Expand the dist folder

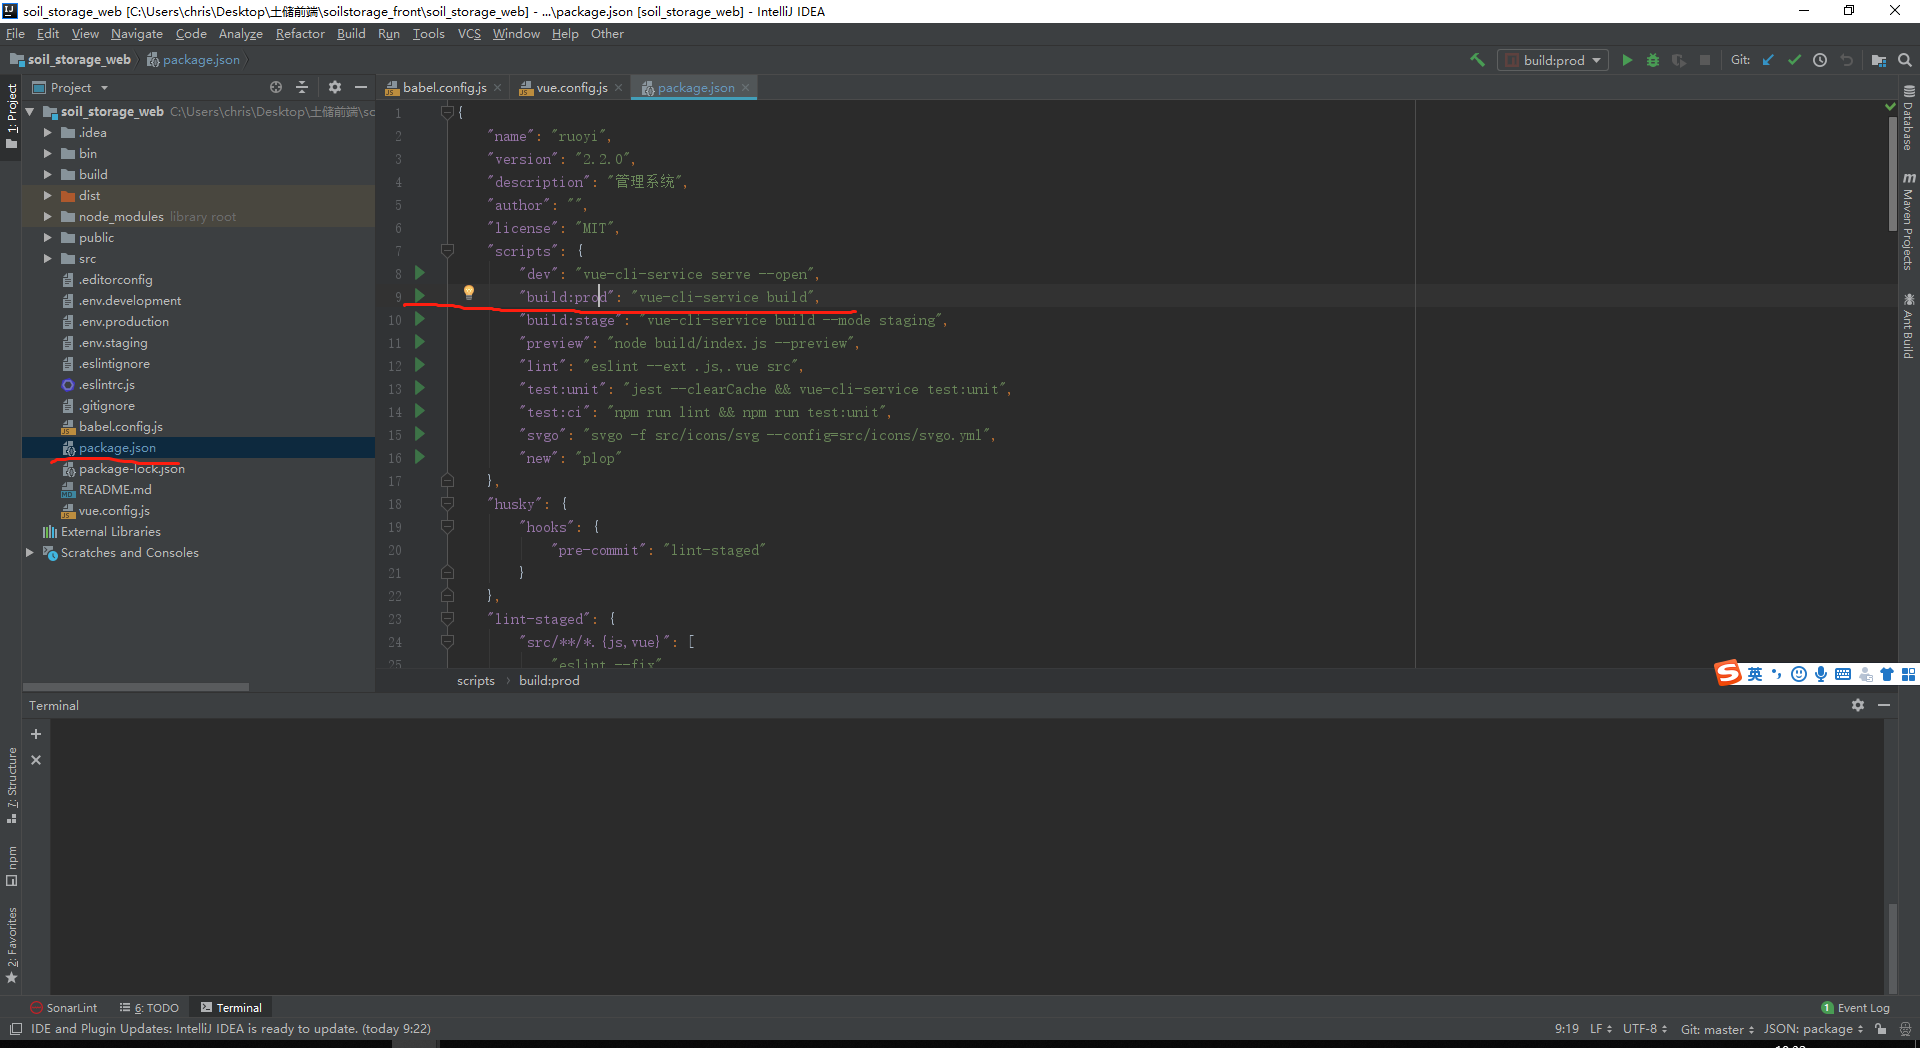(47, 195)
